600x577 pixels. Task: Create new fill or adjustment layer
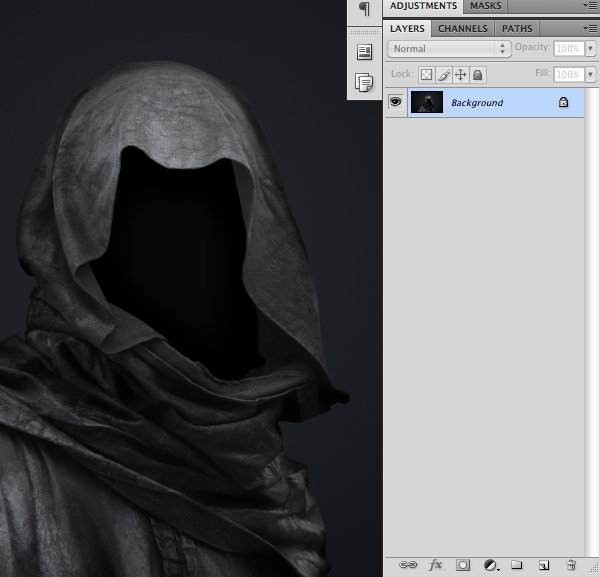[491, 565]
